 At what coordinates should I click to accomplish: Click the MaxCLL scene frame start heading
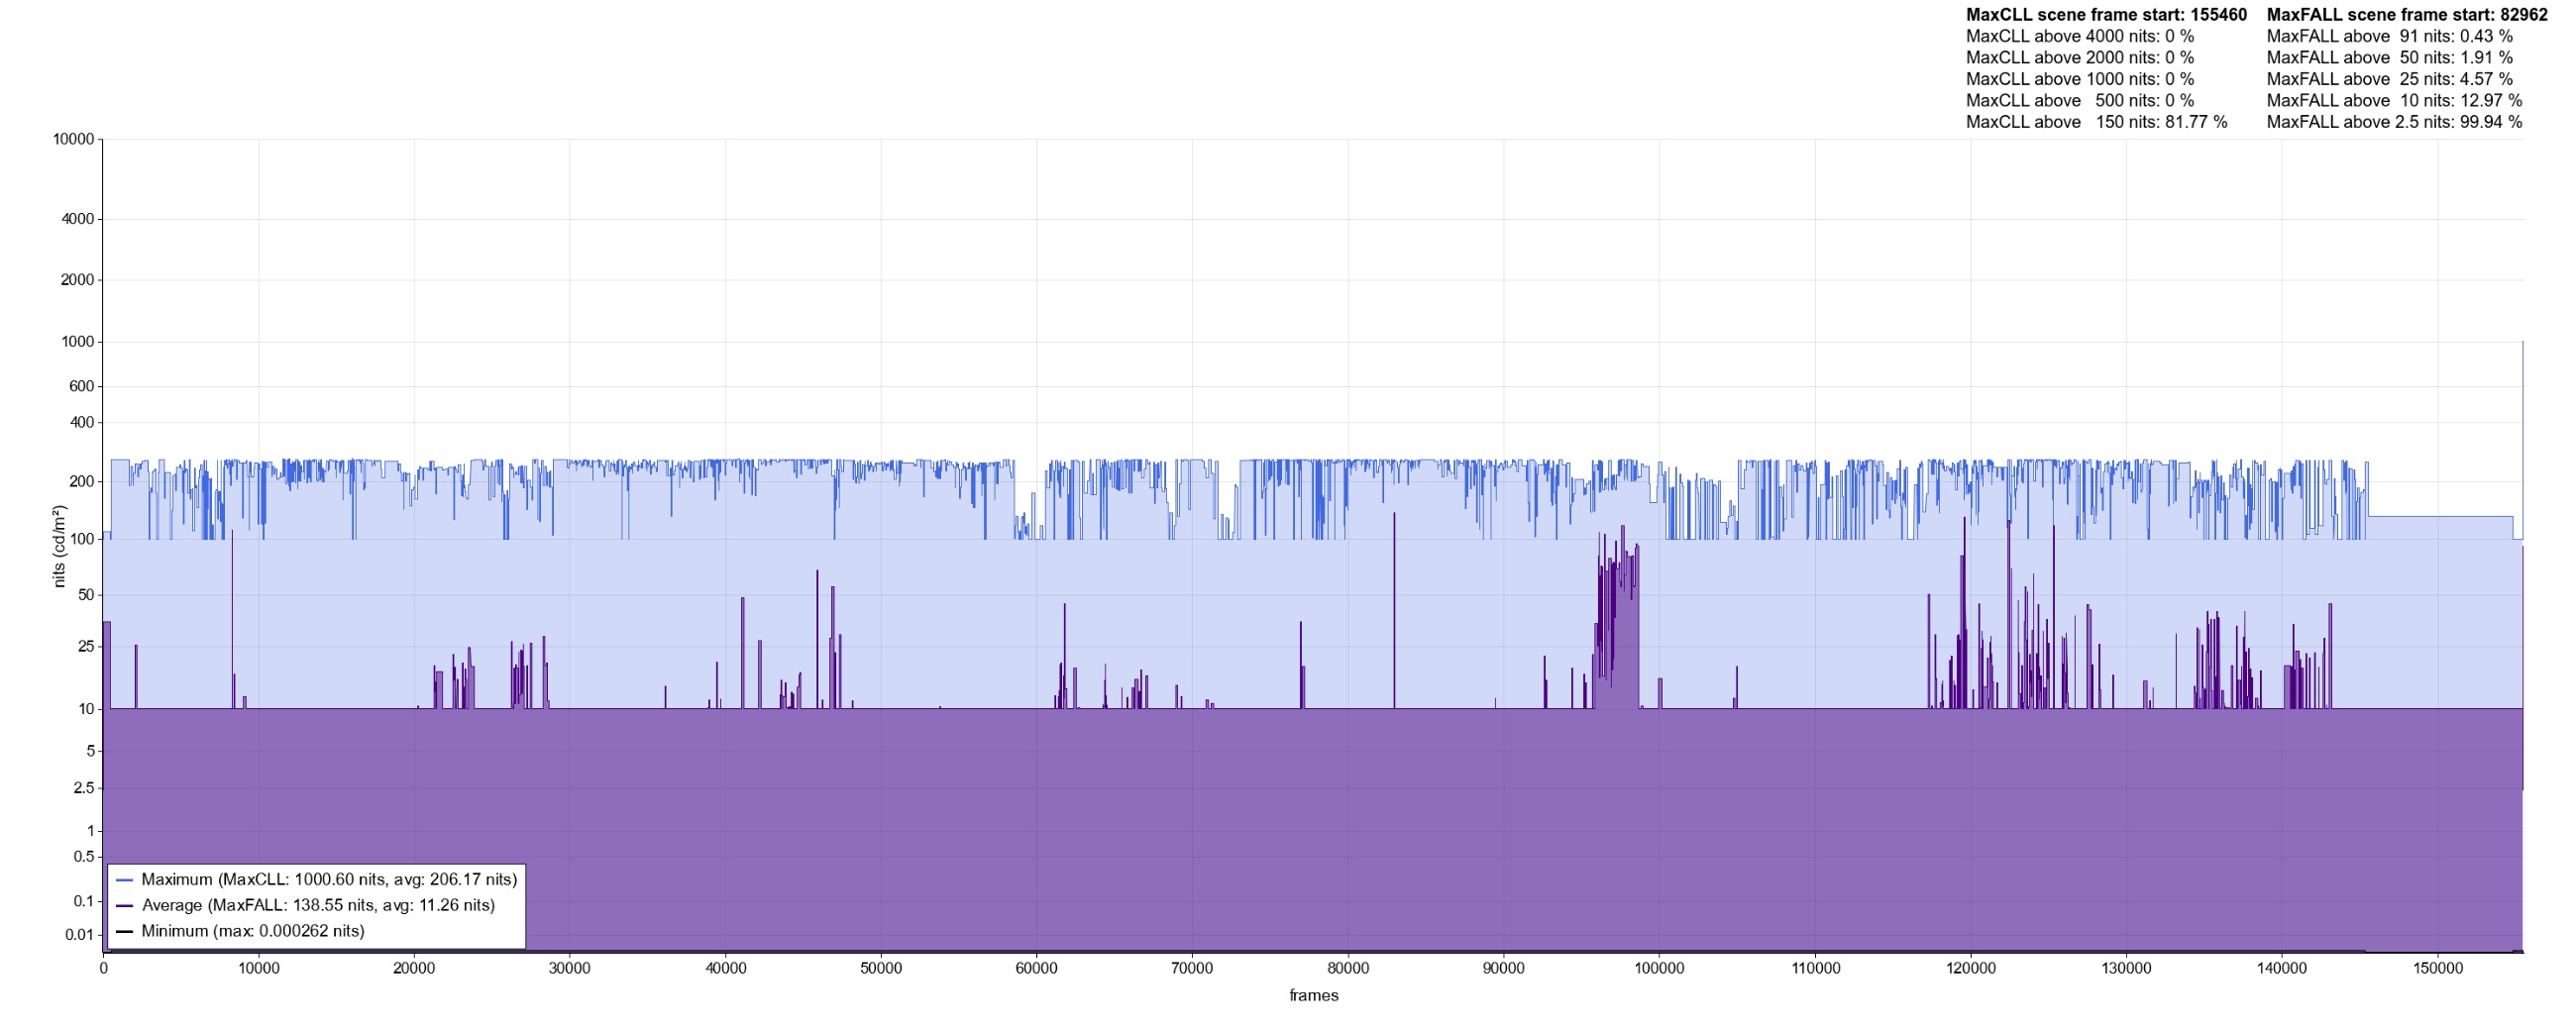(x=2106, y=15)
